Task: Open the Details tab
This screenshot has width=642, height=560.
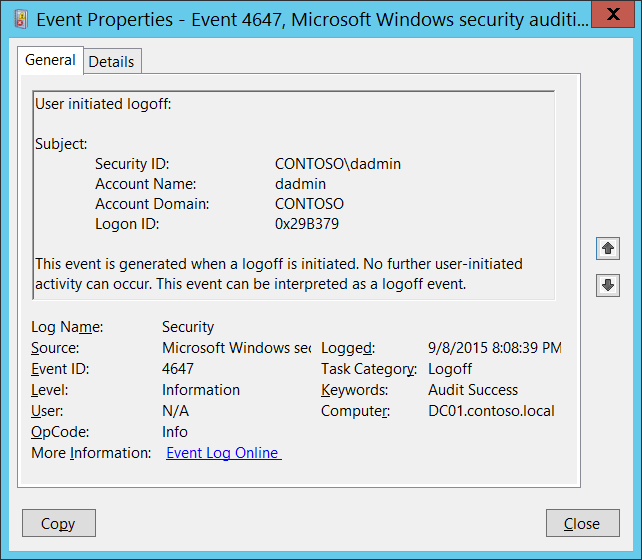Action: coord(111,62)
